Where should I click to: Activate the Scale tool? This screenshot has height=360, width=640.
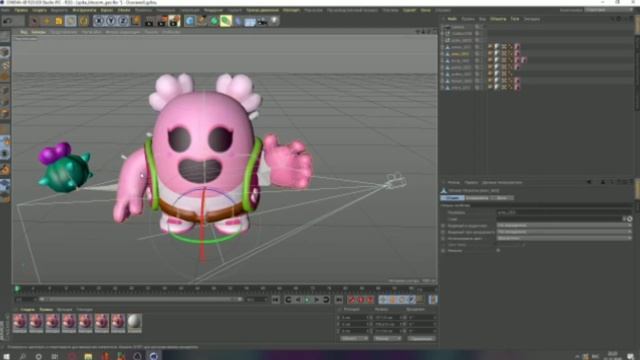59,21
